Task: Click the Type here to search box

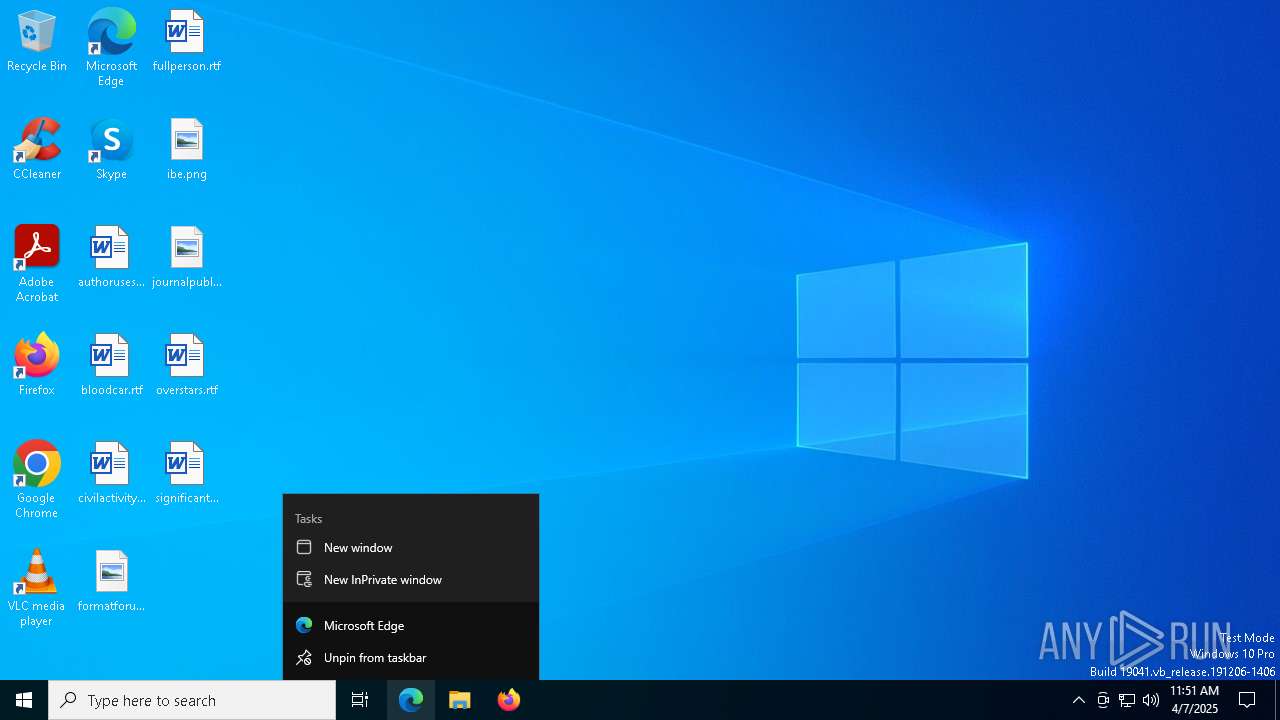Action: [x=192, y=700]
